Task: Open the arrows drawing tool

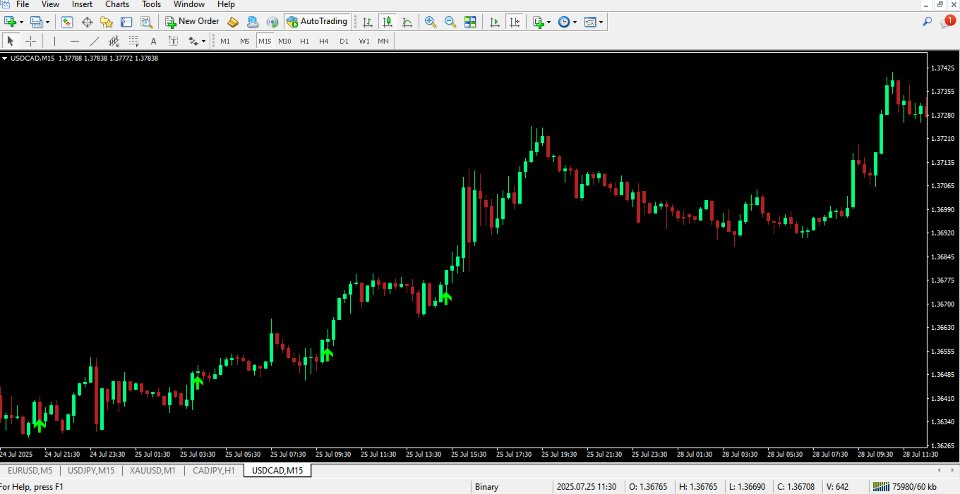Action: (193, 41)
